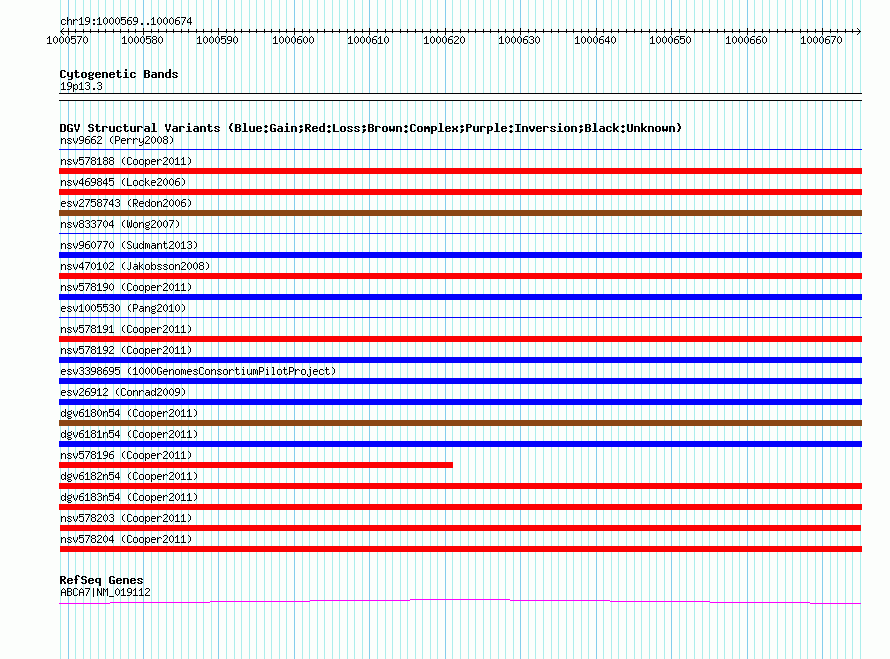This screenshot has width=890, height=659.
Task: Open variant nsv578190 (Cooper2011) label
Action: tap(126, 287)
